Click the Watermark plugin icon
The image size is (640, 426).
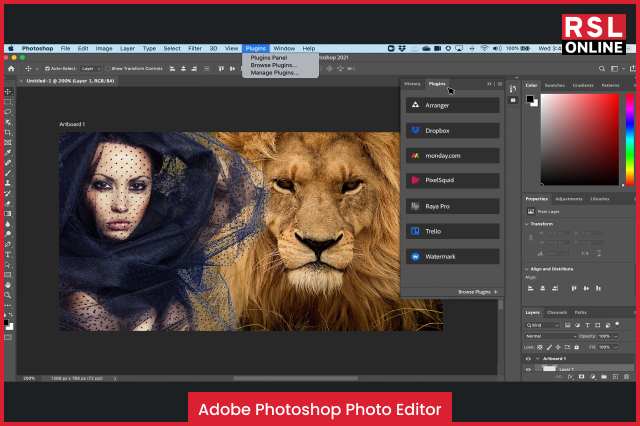415,257
